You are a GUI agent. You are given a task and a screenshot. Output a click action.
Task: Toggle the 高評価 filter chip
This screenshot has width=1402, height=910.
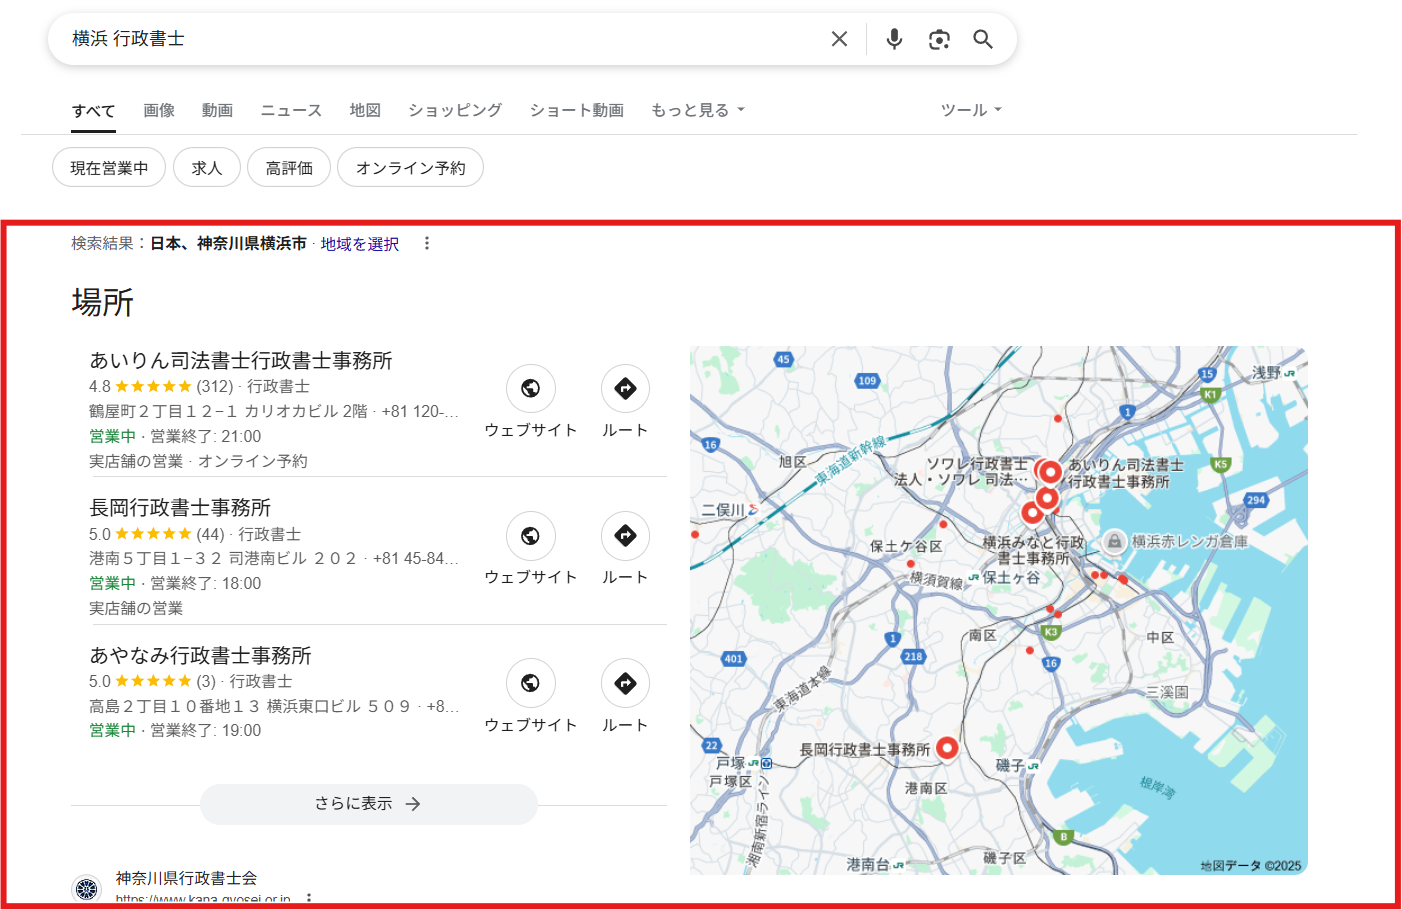(x=289, y=167)
